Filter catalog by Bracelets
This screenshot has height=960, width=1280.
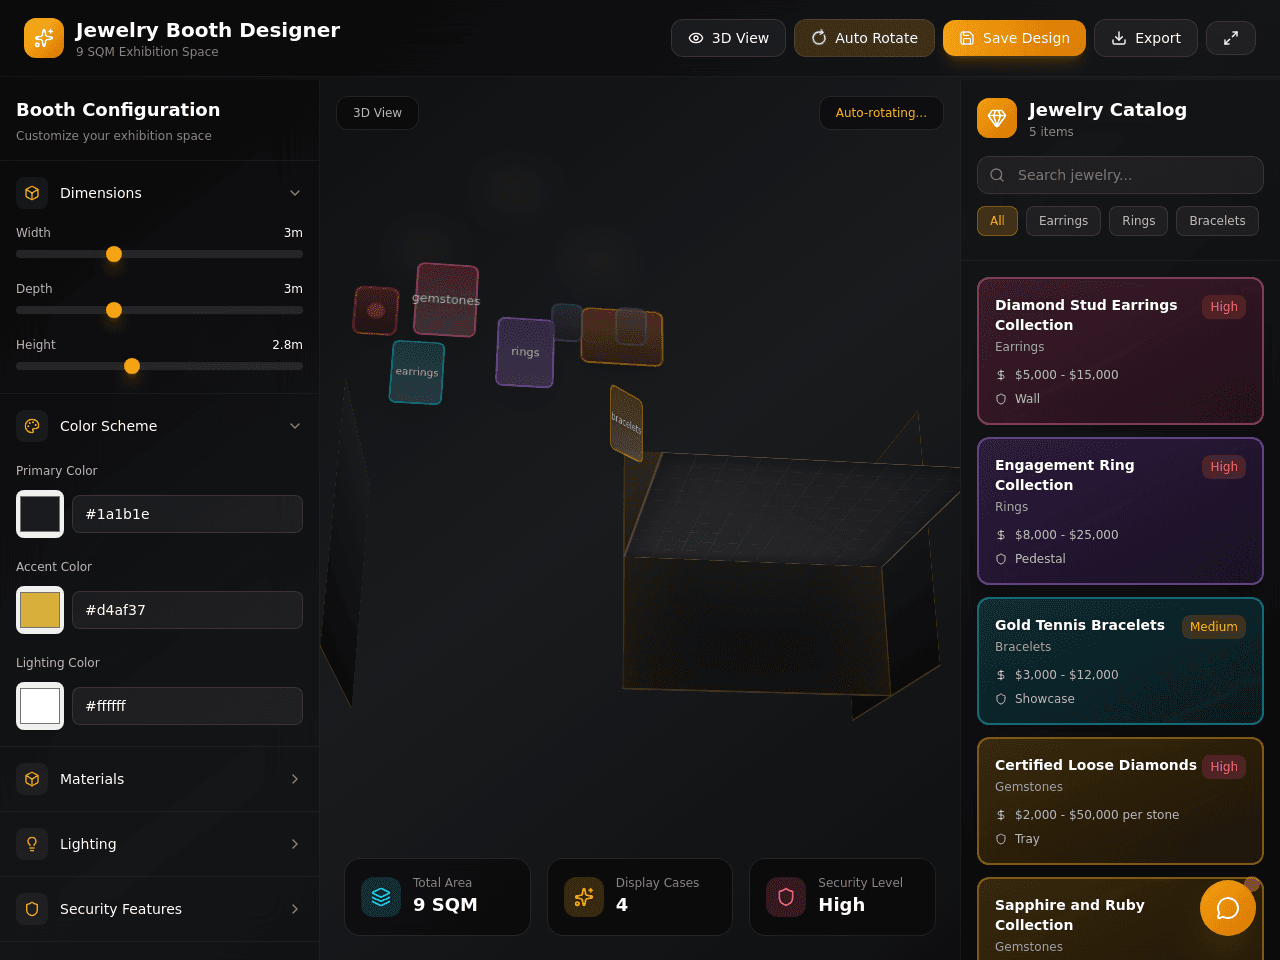tap(1217, 221)
